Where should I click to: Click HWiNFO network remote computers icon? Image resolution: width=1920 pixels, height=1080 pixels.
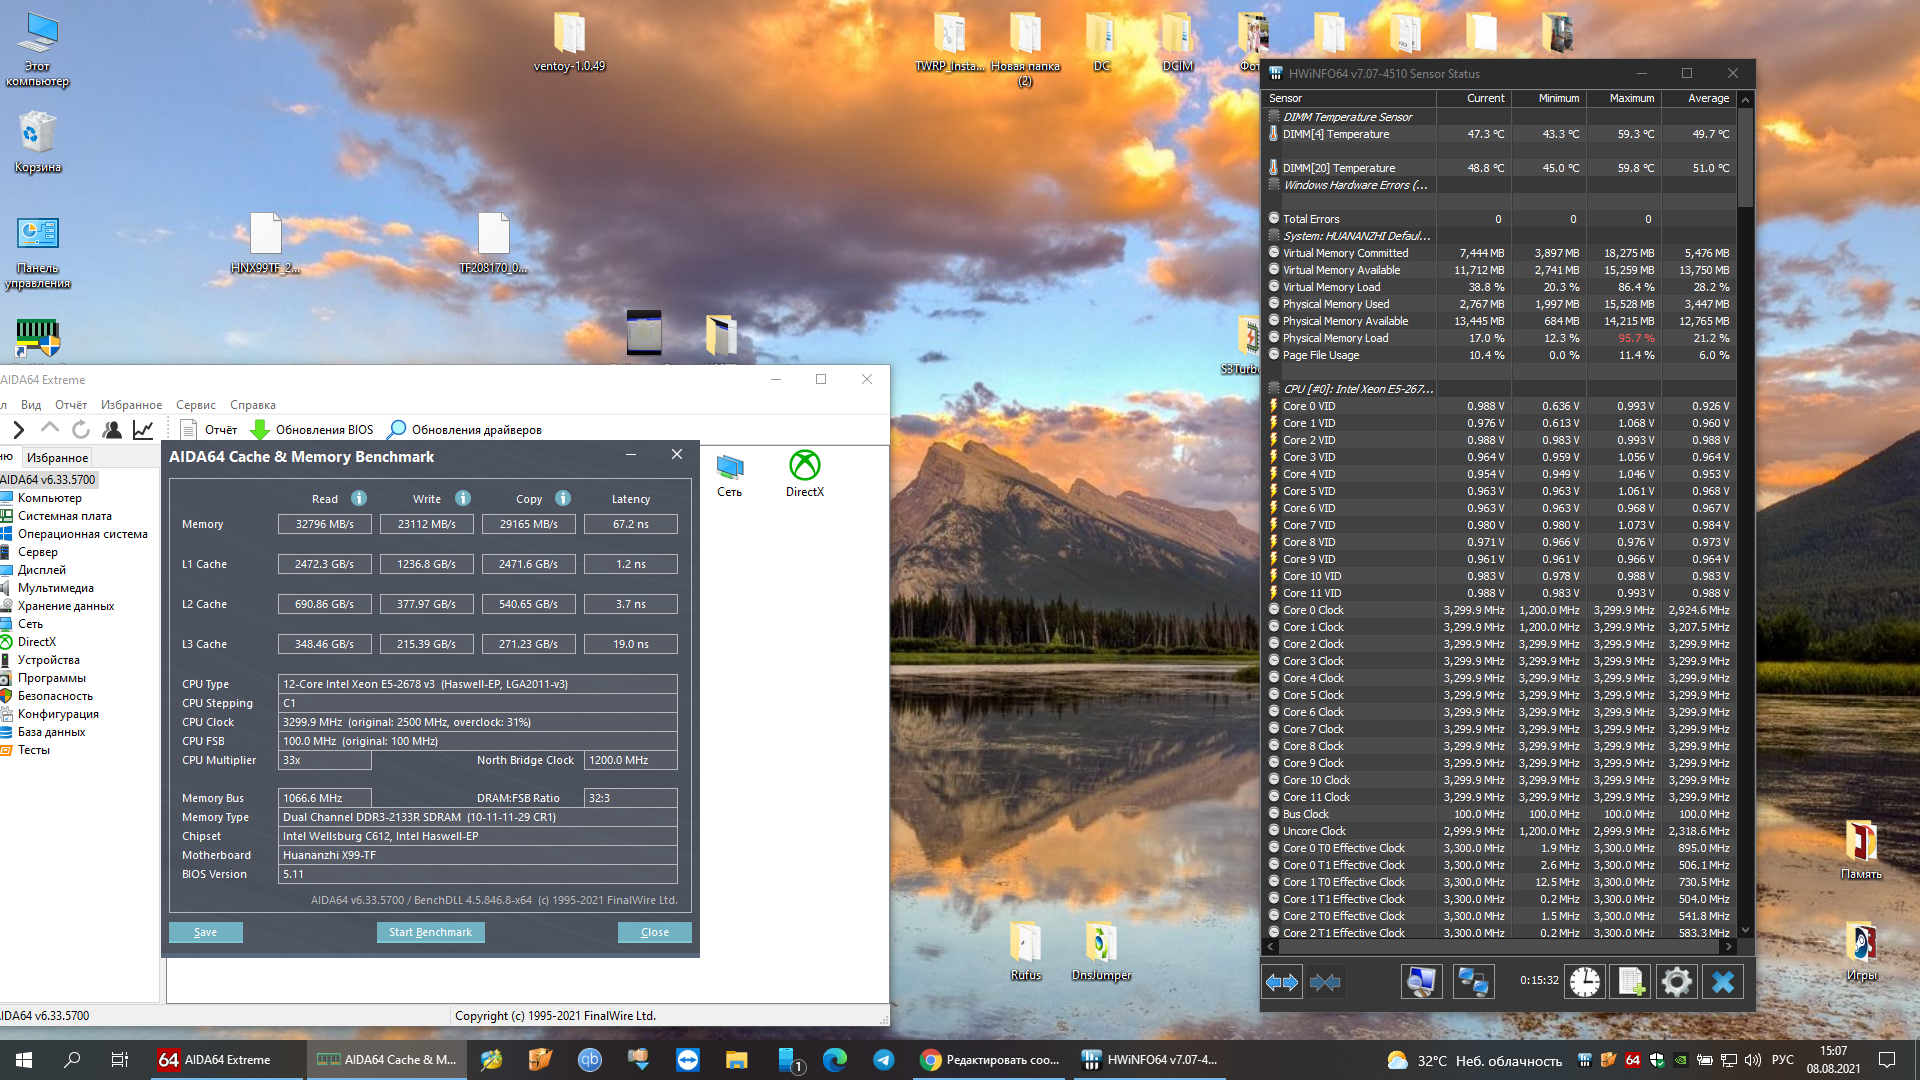click(1473, 982)
